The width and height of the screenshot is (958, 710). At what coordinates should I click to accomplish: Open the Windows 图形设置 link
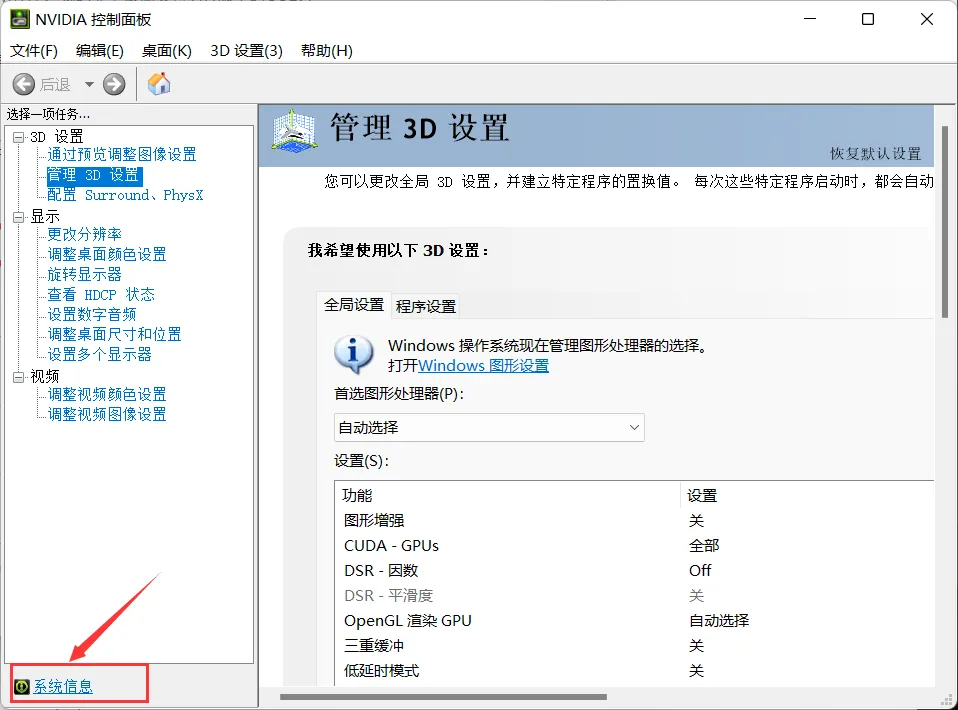click(x=483, y=365)
